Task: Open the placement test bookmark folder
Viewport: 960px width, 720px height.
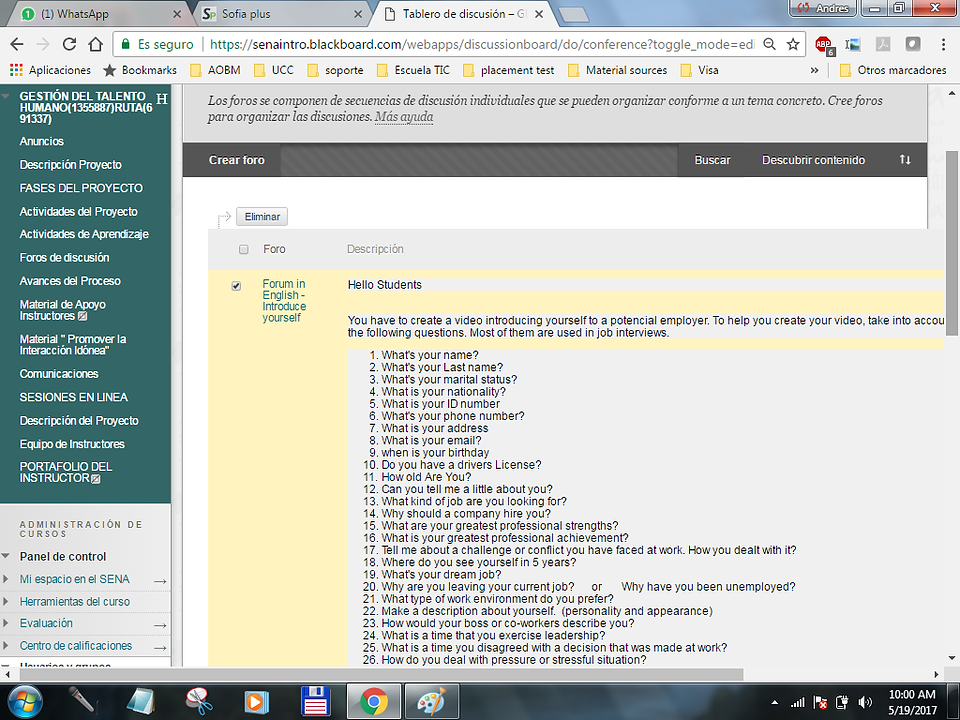Action: click(x=509, y=70)
